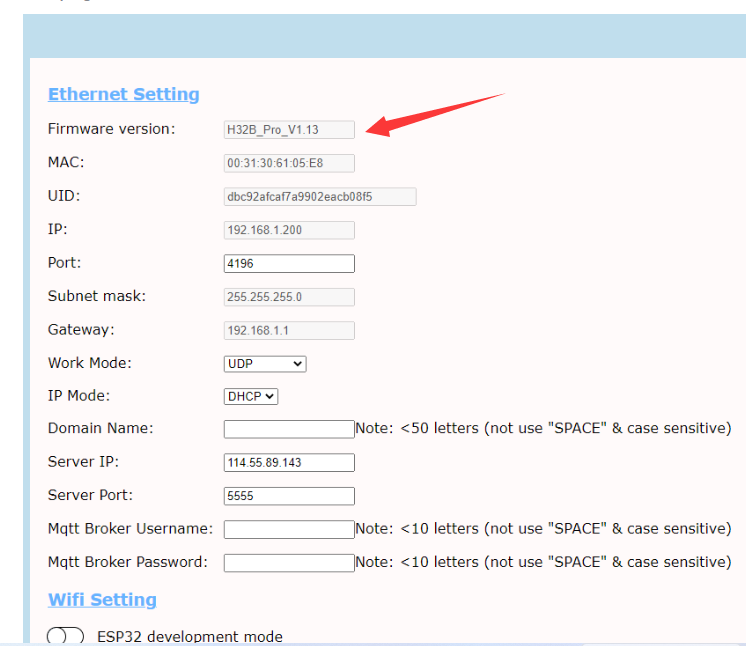Click the Ethernet Setting heading link

(124, 94)
